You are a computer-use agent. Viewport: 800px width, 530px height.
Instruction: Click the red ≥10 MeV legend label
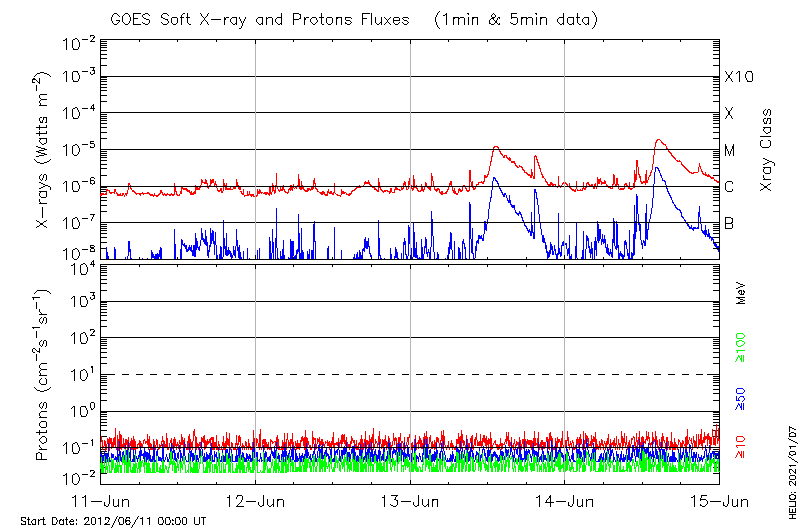coord(741,445)
